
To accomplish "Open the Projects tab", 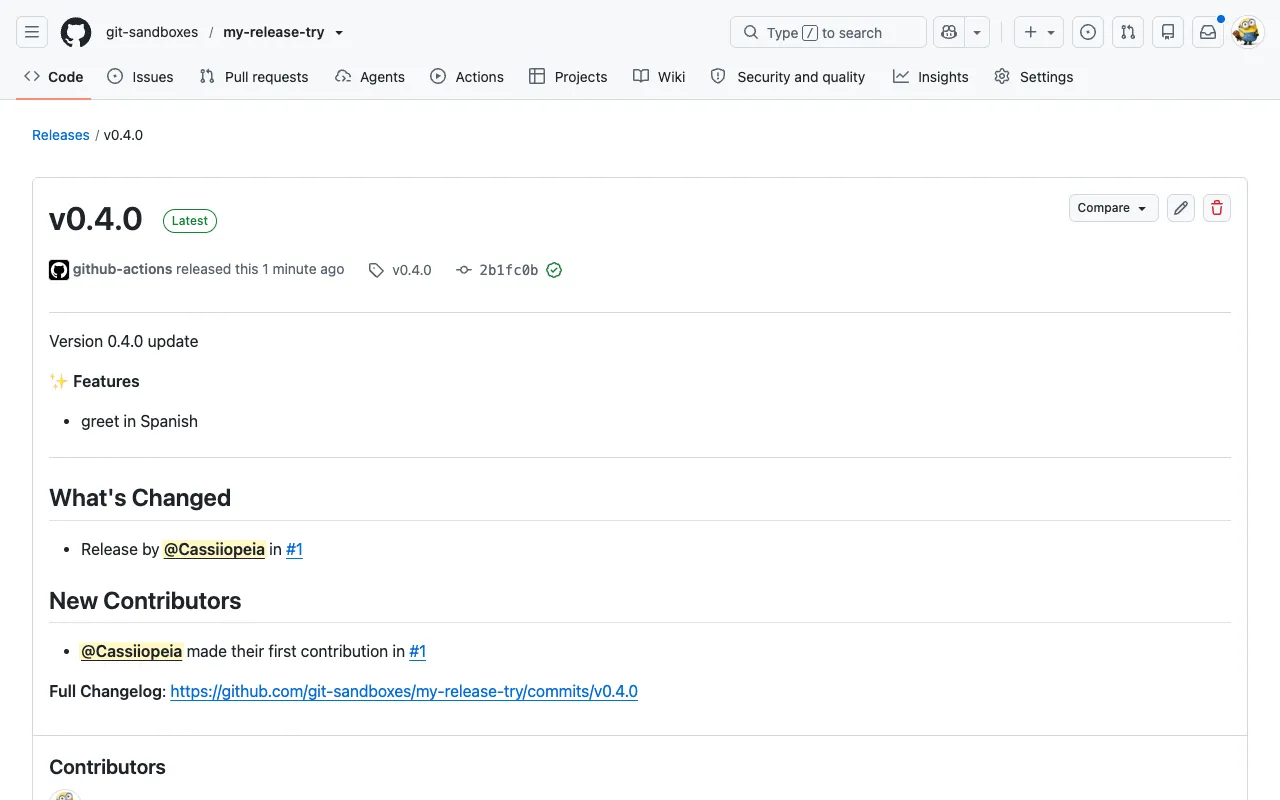I will (x=568, y=77).
